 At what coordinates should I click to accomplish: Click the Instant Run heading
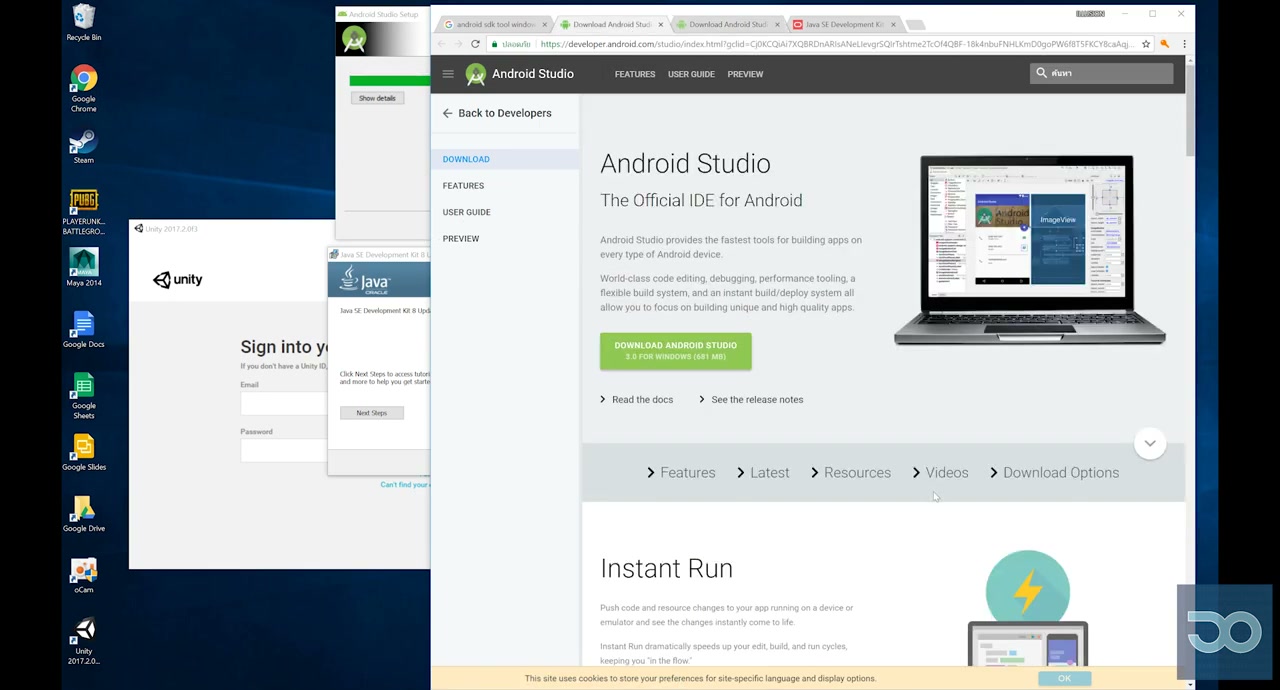[666, 568]
